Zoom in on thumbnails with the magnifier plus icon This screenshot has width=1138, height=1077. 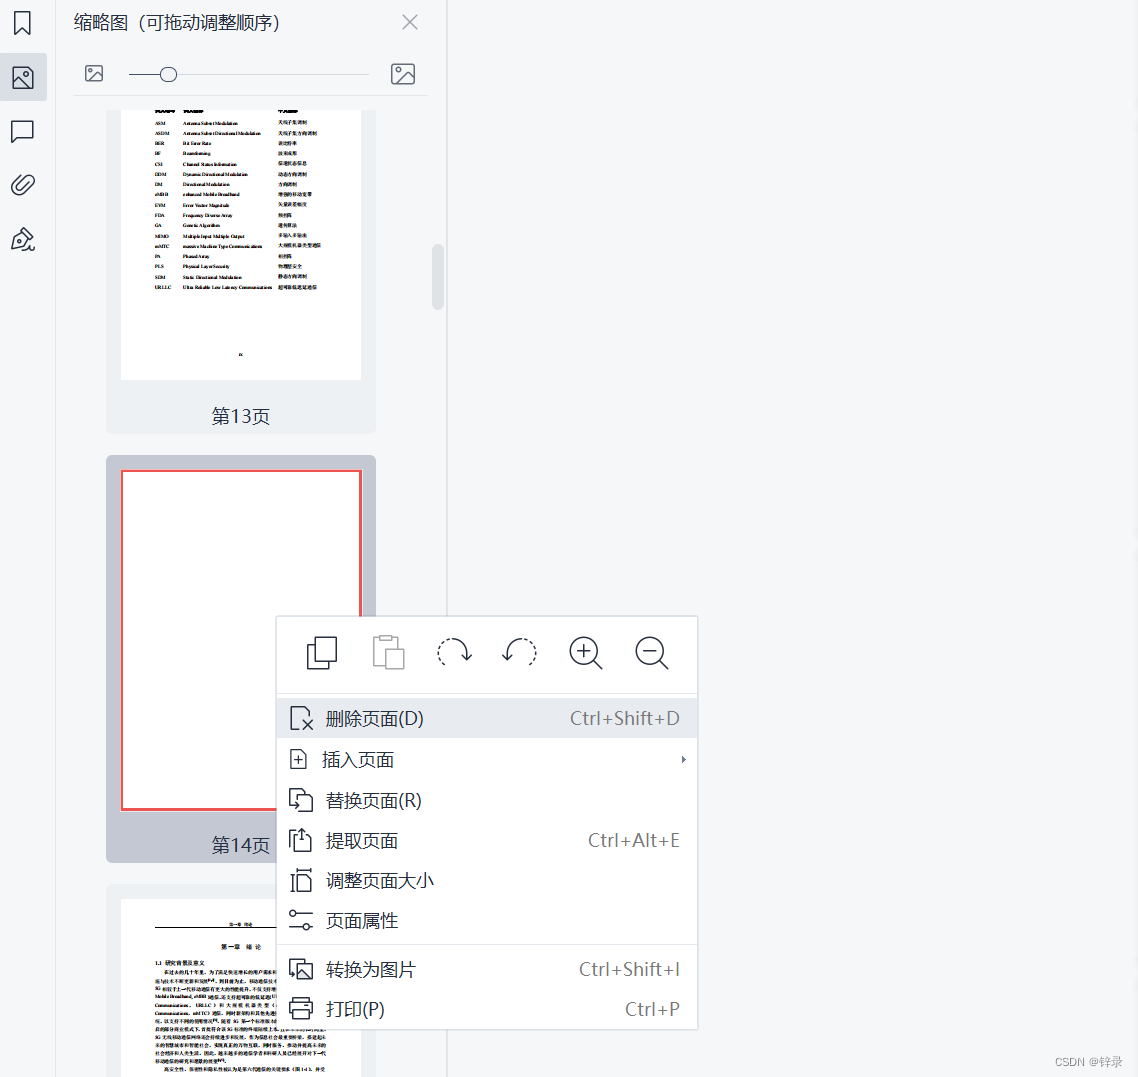[x=585, y=652]
